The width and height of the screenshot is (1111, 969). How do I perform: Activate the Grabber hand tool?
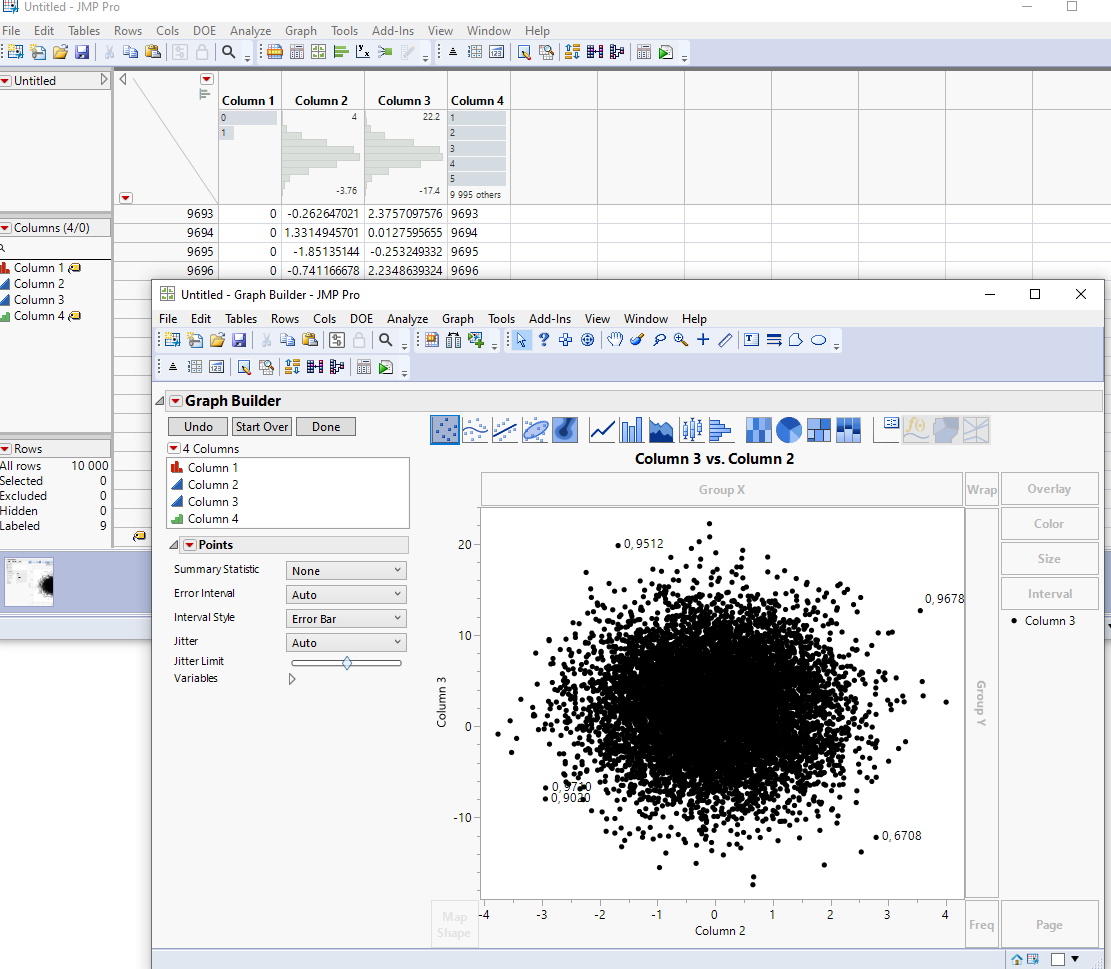(615, 340)
